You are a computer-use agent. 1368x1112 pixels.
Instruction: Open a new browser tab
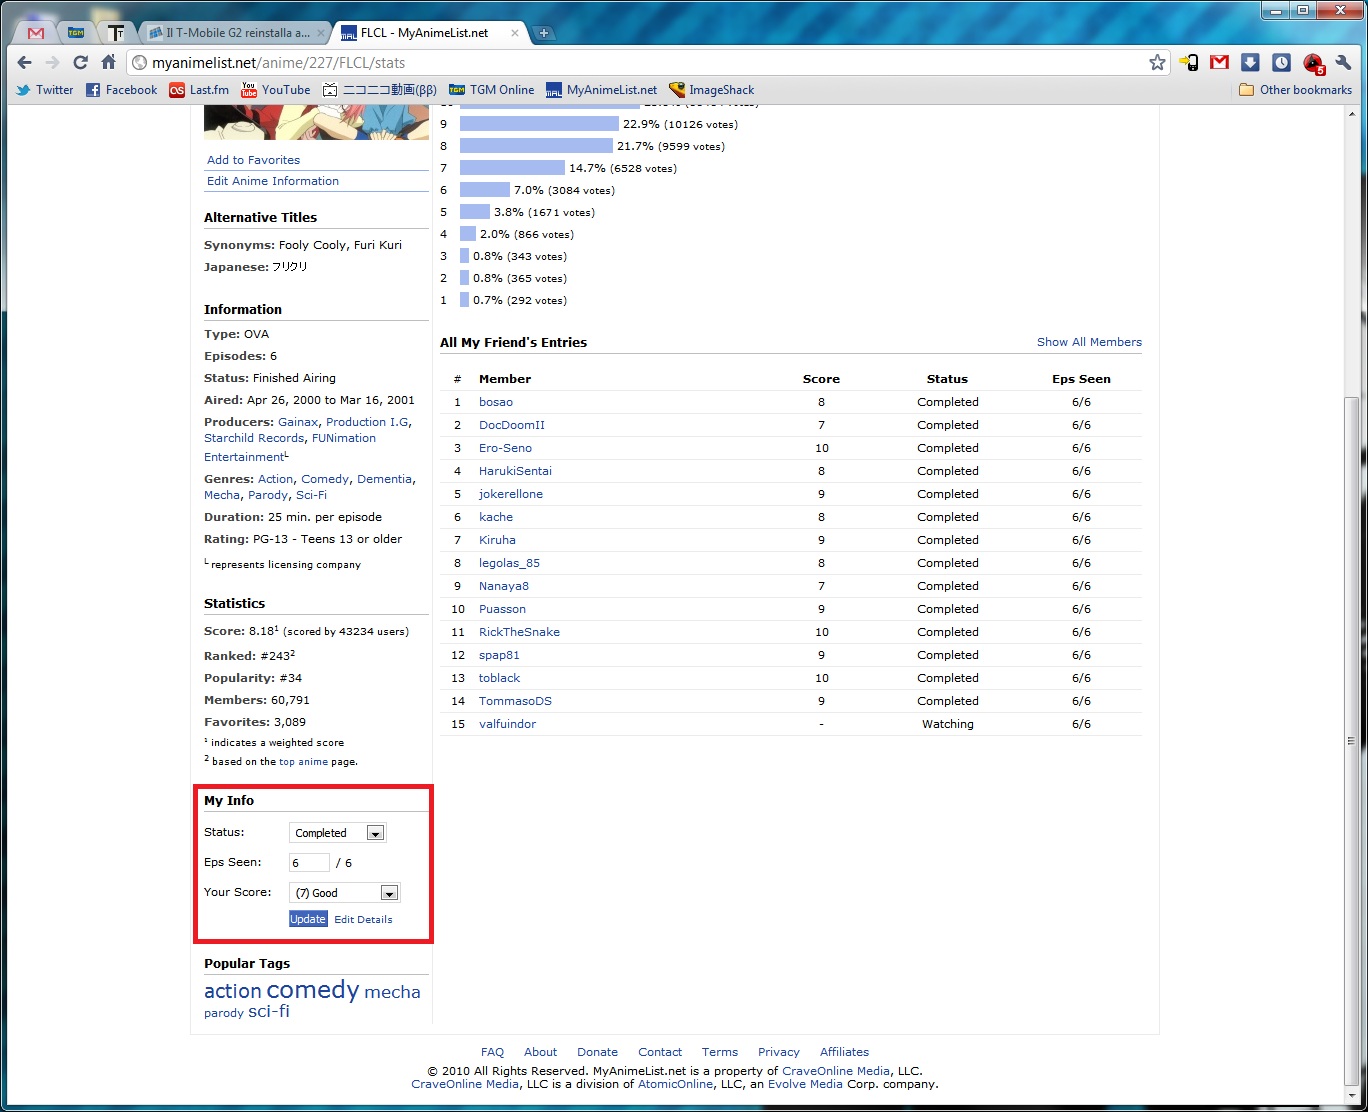544,33
